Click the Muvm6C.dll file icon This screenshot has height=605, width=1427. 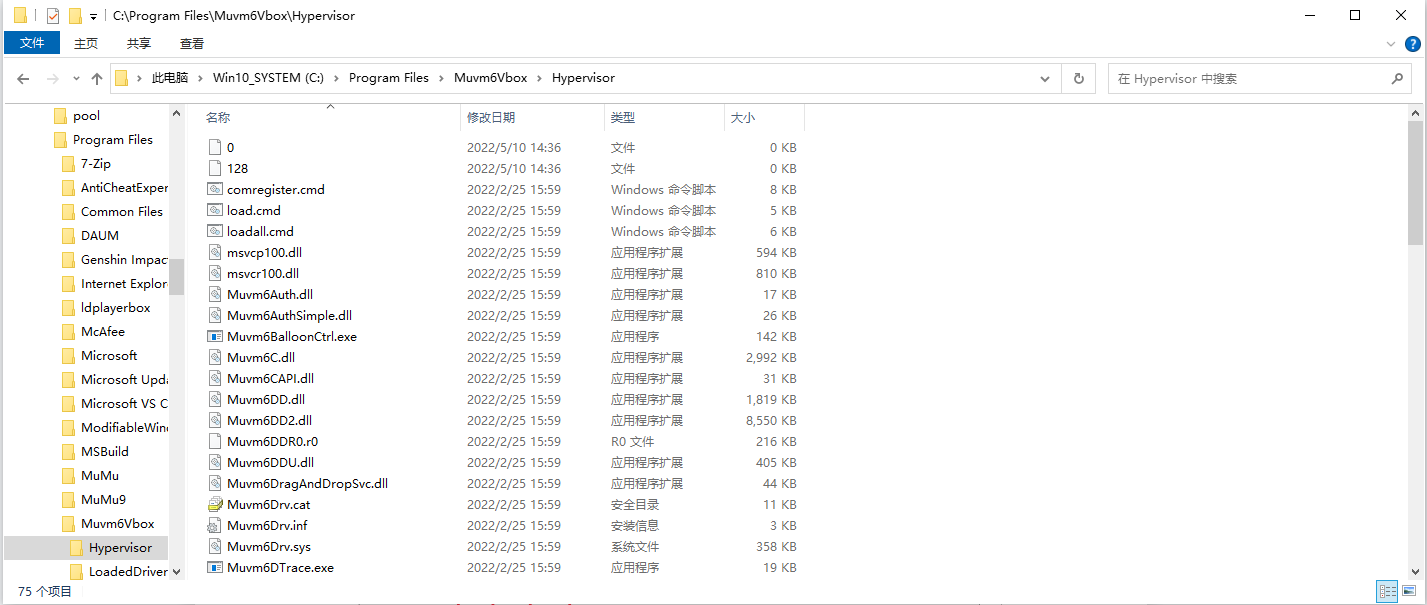pyautogui.click(x=215, y=357)
